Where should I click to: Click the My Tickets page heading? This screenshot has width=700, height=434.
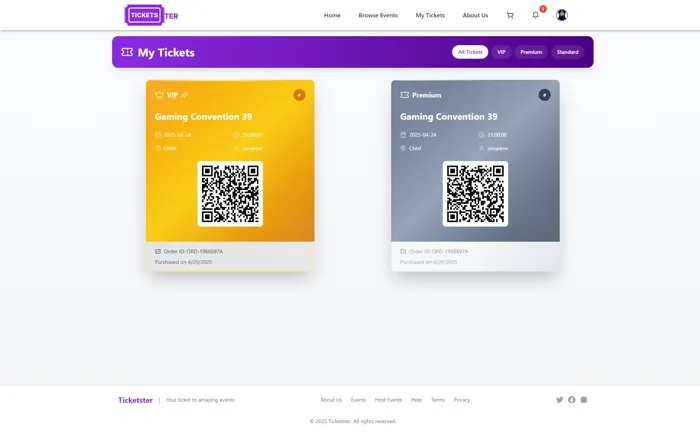click(166, 53)
